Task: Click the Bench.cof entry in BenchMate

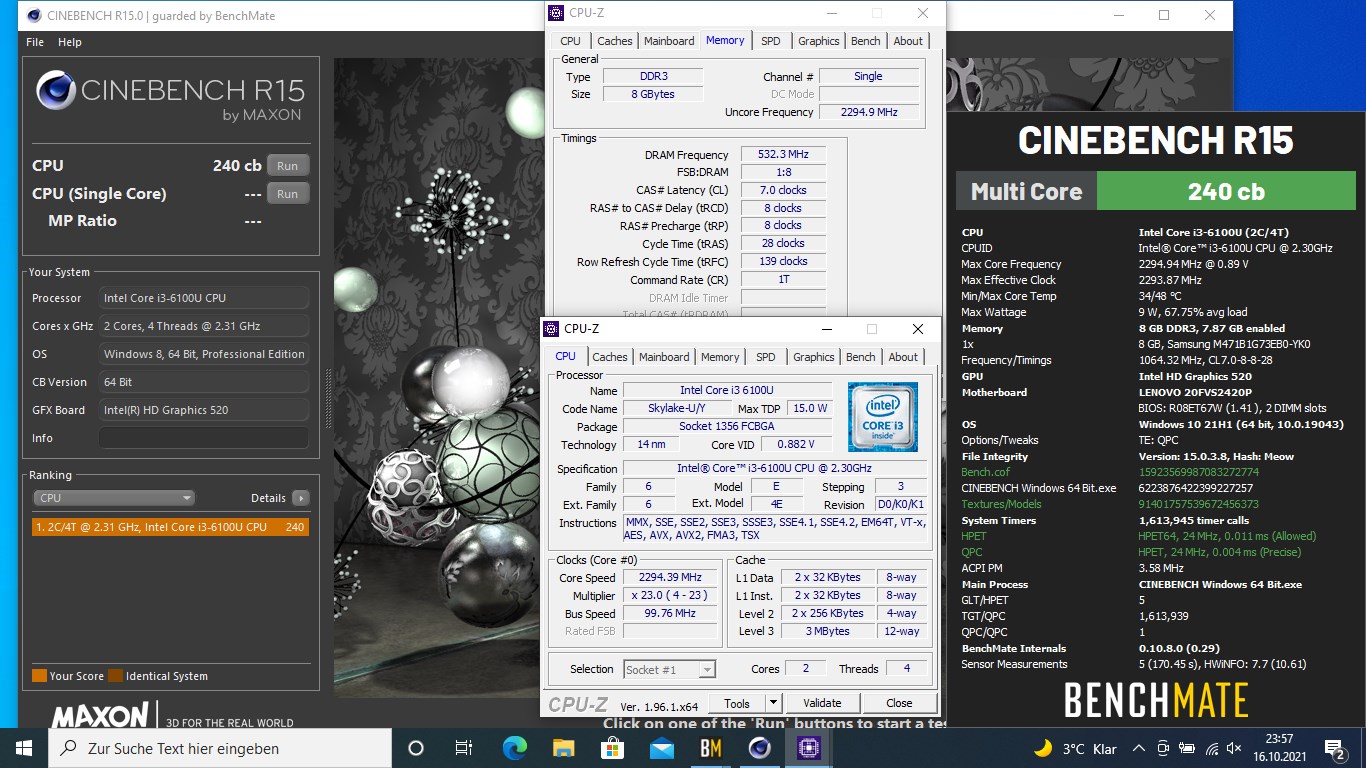Action: tap(985, 472)
